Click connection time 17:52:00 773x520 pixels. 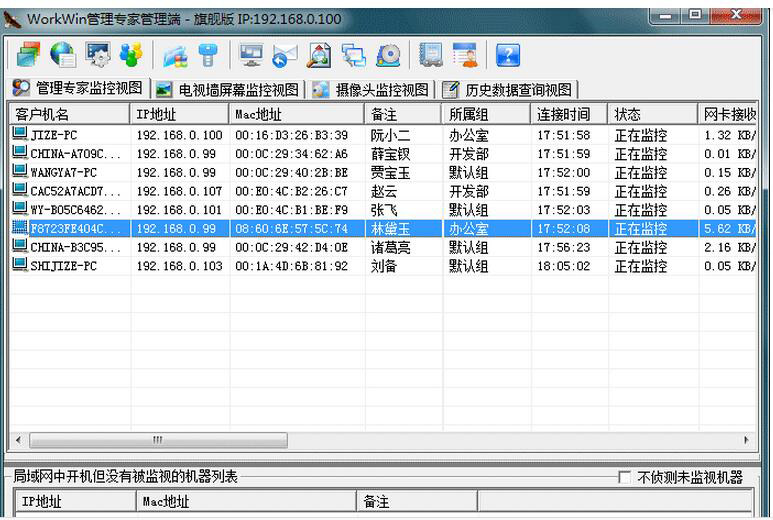point(563,173)
